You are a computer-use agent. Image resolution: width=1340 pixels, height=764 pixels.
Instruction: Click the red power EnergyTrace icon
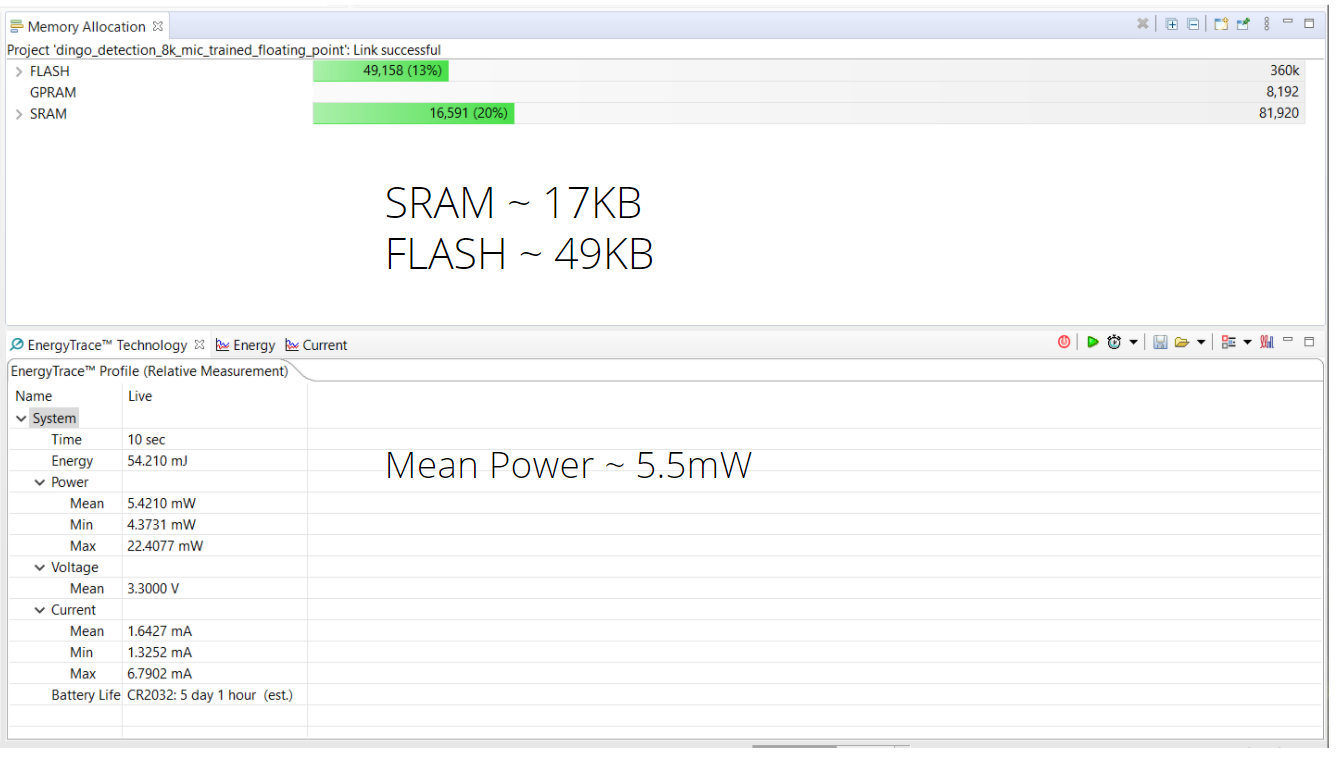[1064, 342]
